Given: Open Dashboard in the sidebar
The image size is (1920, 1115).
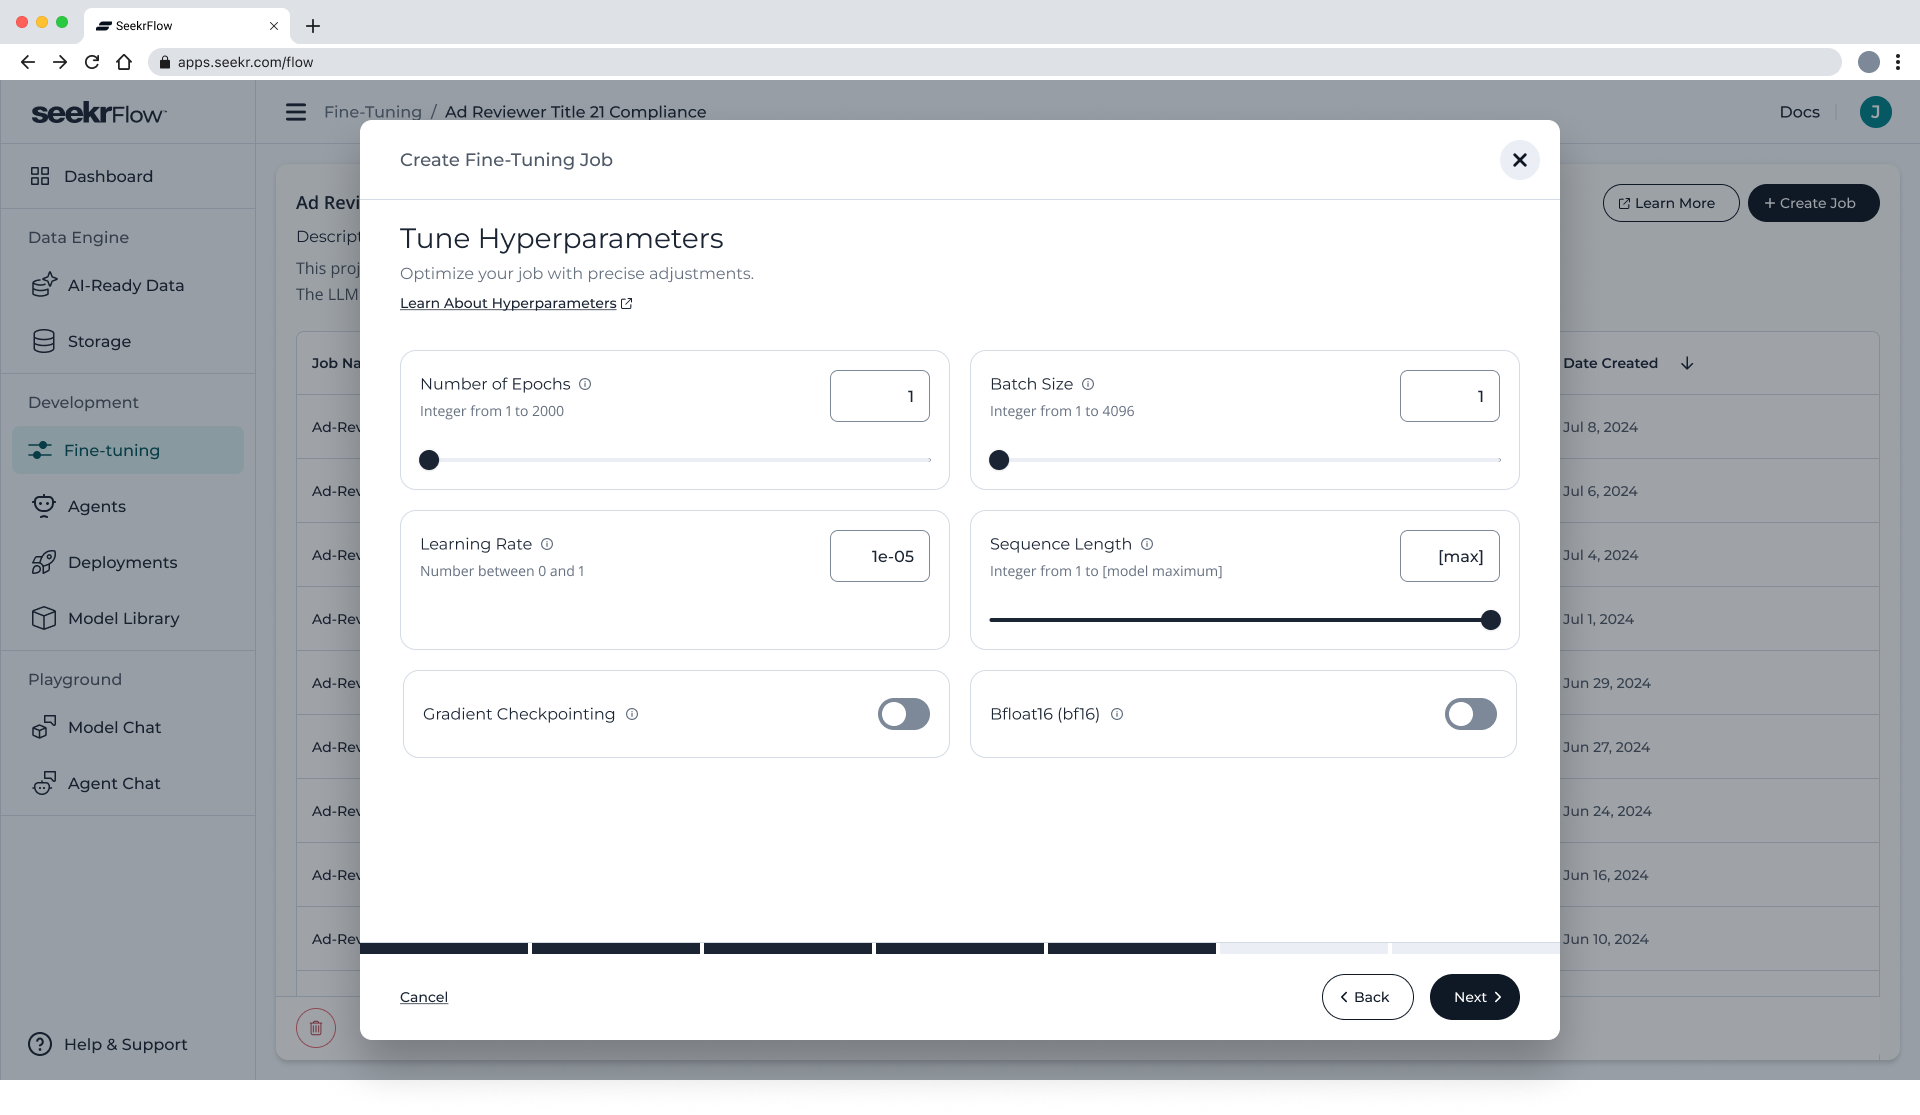Looking at the screenshot, I should [128, 176].
